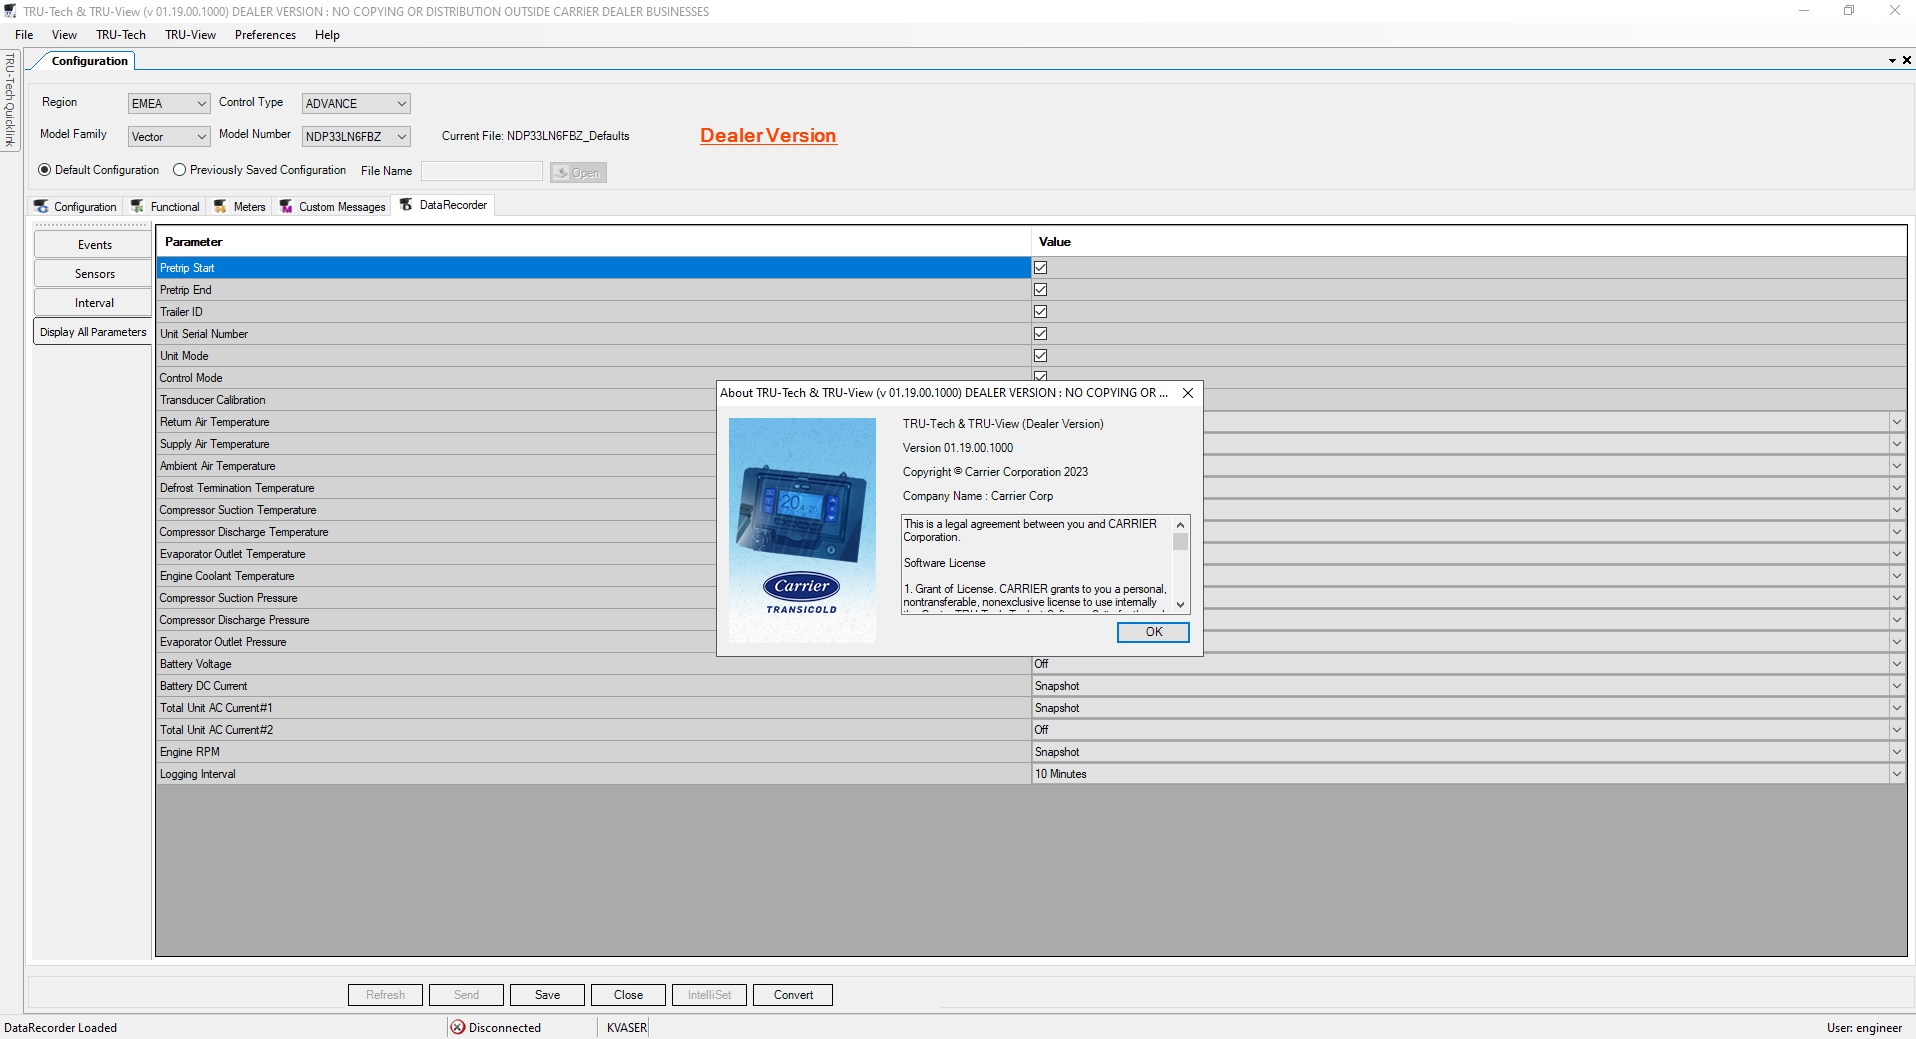Open the Battery Voltage value dropdown
Image resolution: width=1916 pixels, height=1039 pixels.
1897,663
